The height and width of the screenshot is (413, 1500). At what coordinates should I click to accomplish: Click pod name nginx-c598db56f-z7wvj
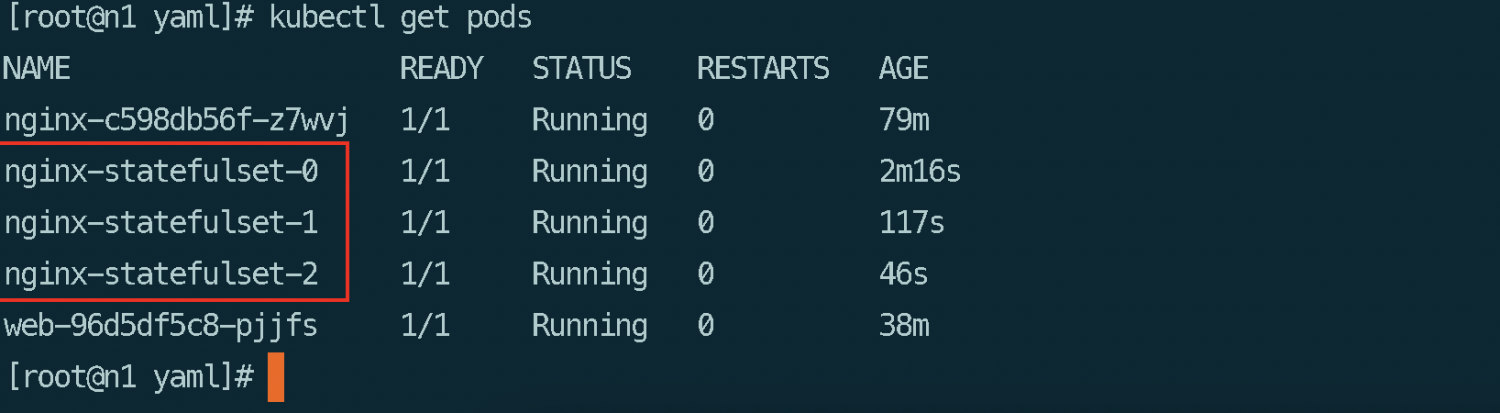pos(176,121)
